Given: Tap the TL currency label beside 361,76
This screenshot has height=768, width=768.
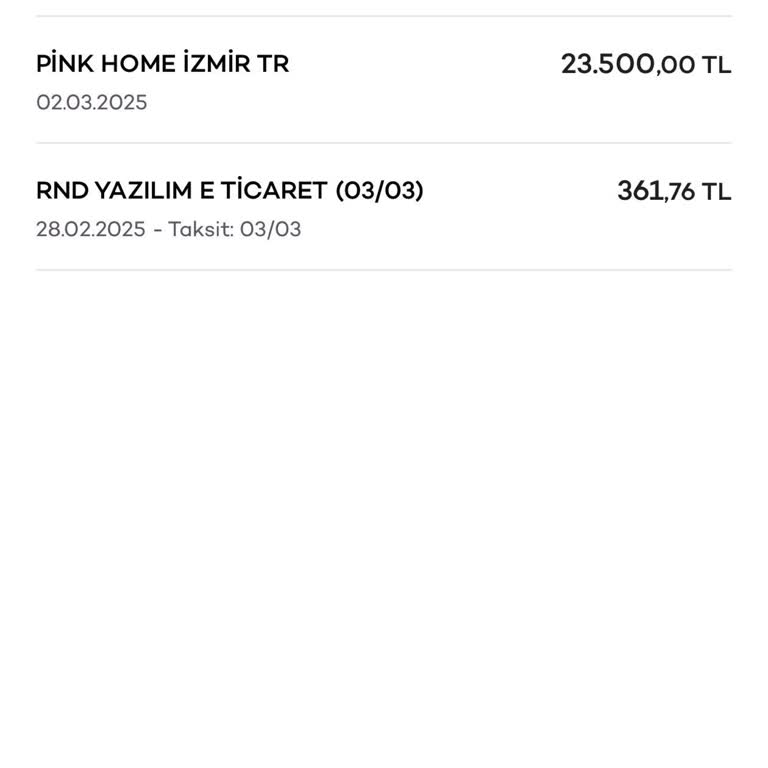Looking at the screenshot, I should (x=716, y=192).
